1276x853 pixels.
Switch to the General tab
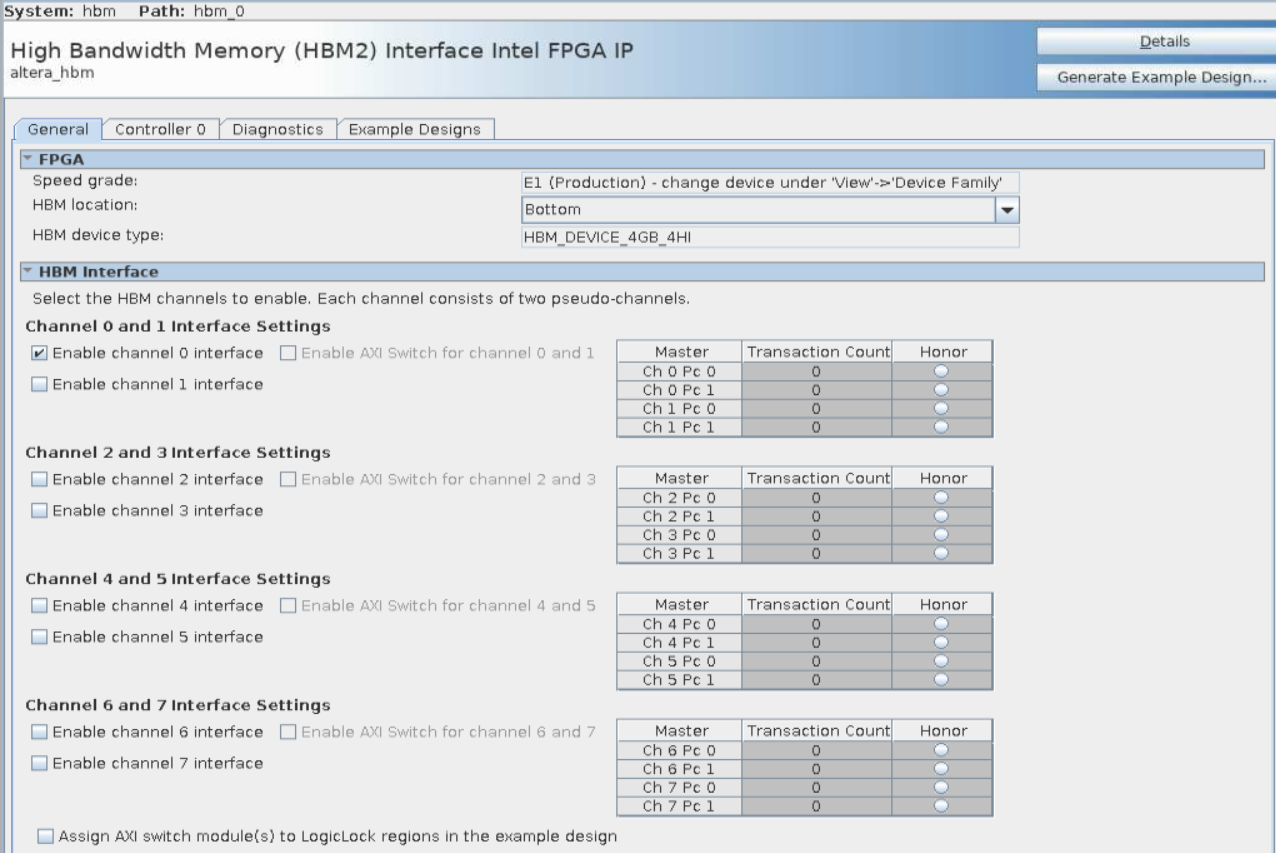pos(58,129)
